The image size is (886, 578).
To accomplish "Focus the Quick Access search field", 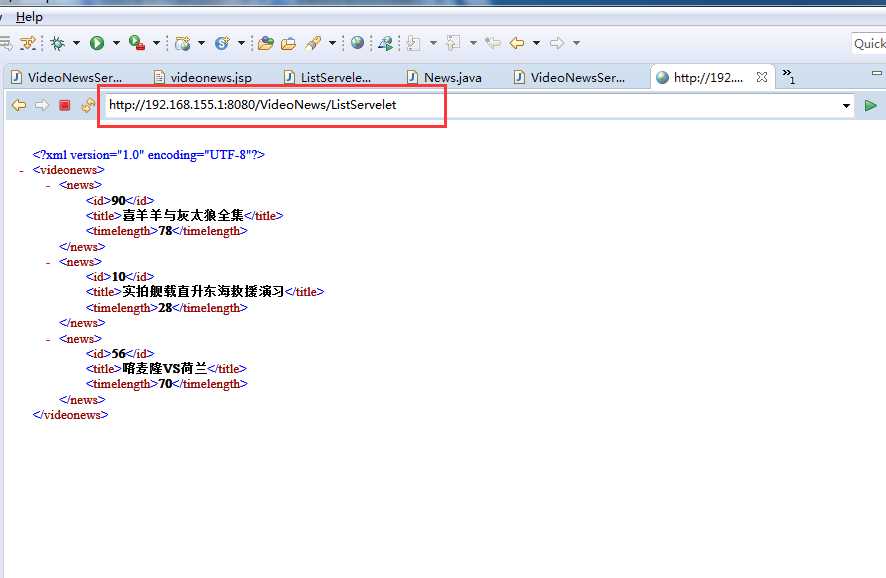I will [x=868, y=44].
